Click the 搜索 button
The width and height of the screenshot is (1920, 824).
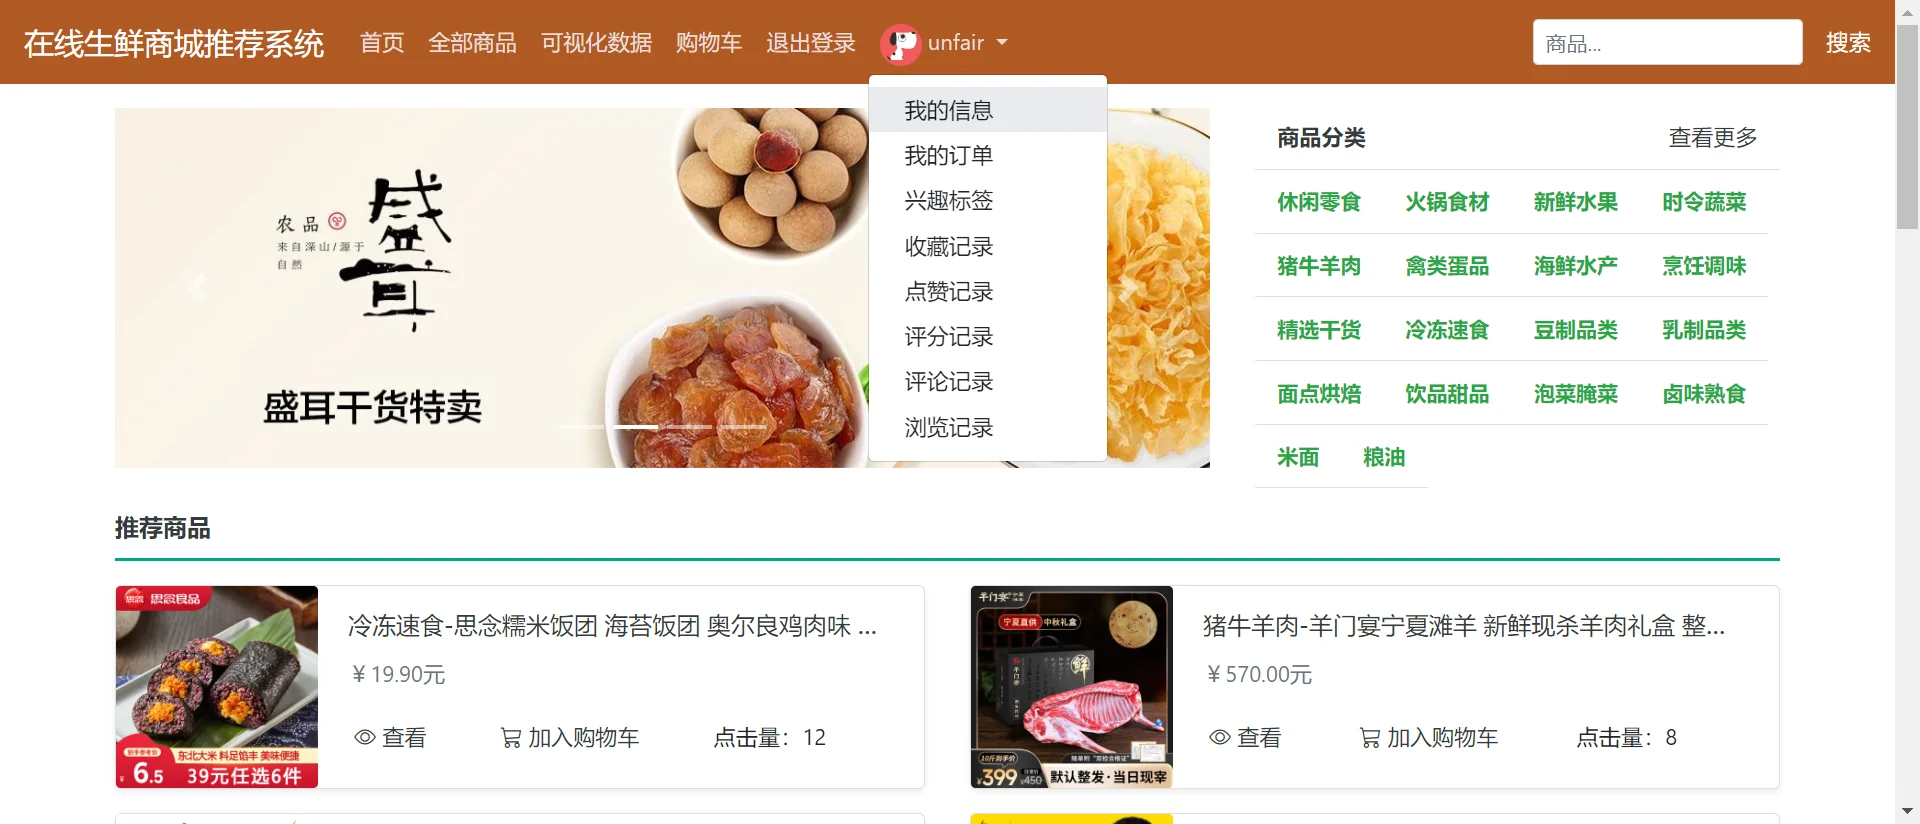[1848, 43]
